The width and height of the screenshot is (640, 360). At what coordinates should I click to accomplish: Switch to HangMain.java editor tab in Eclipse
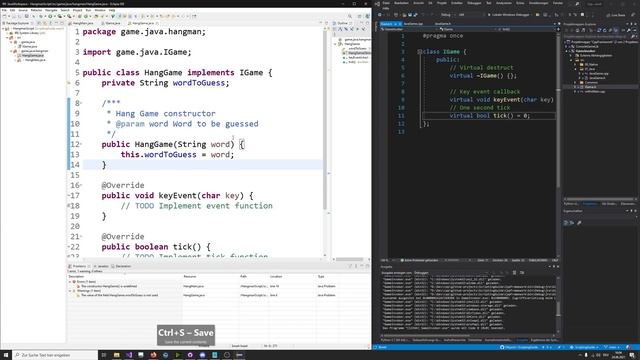click(83, 23)
